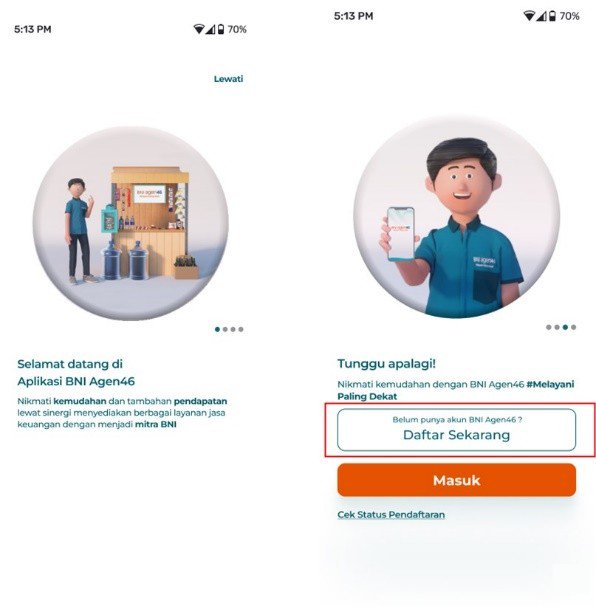Tap the signal strength icon in the right screen's status bar
The height and width of the screenshot is (606, 596).
pos(542,16)
